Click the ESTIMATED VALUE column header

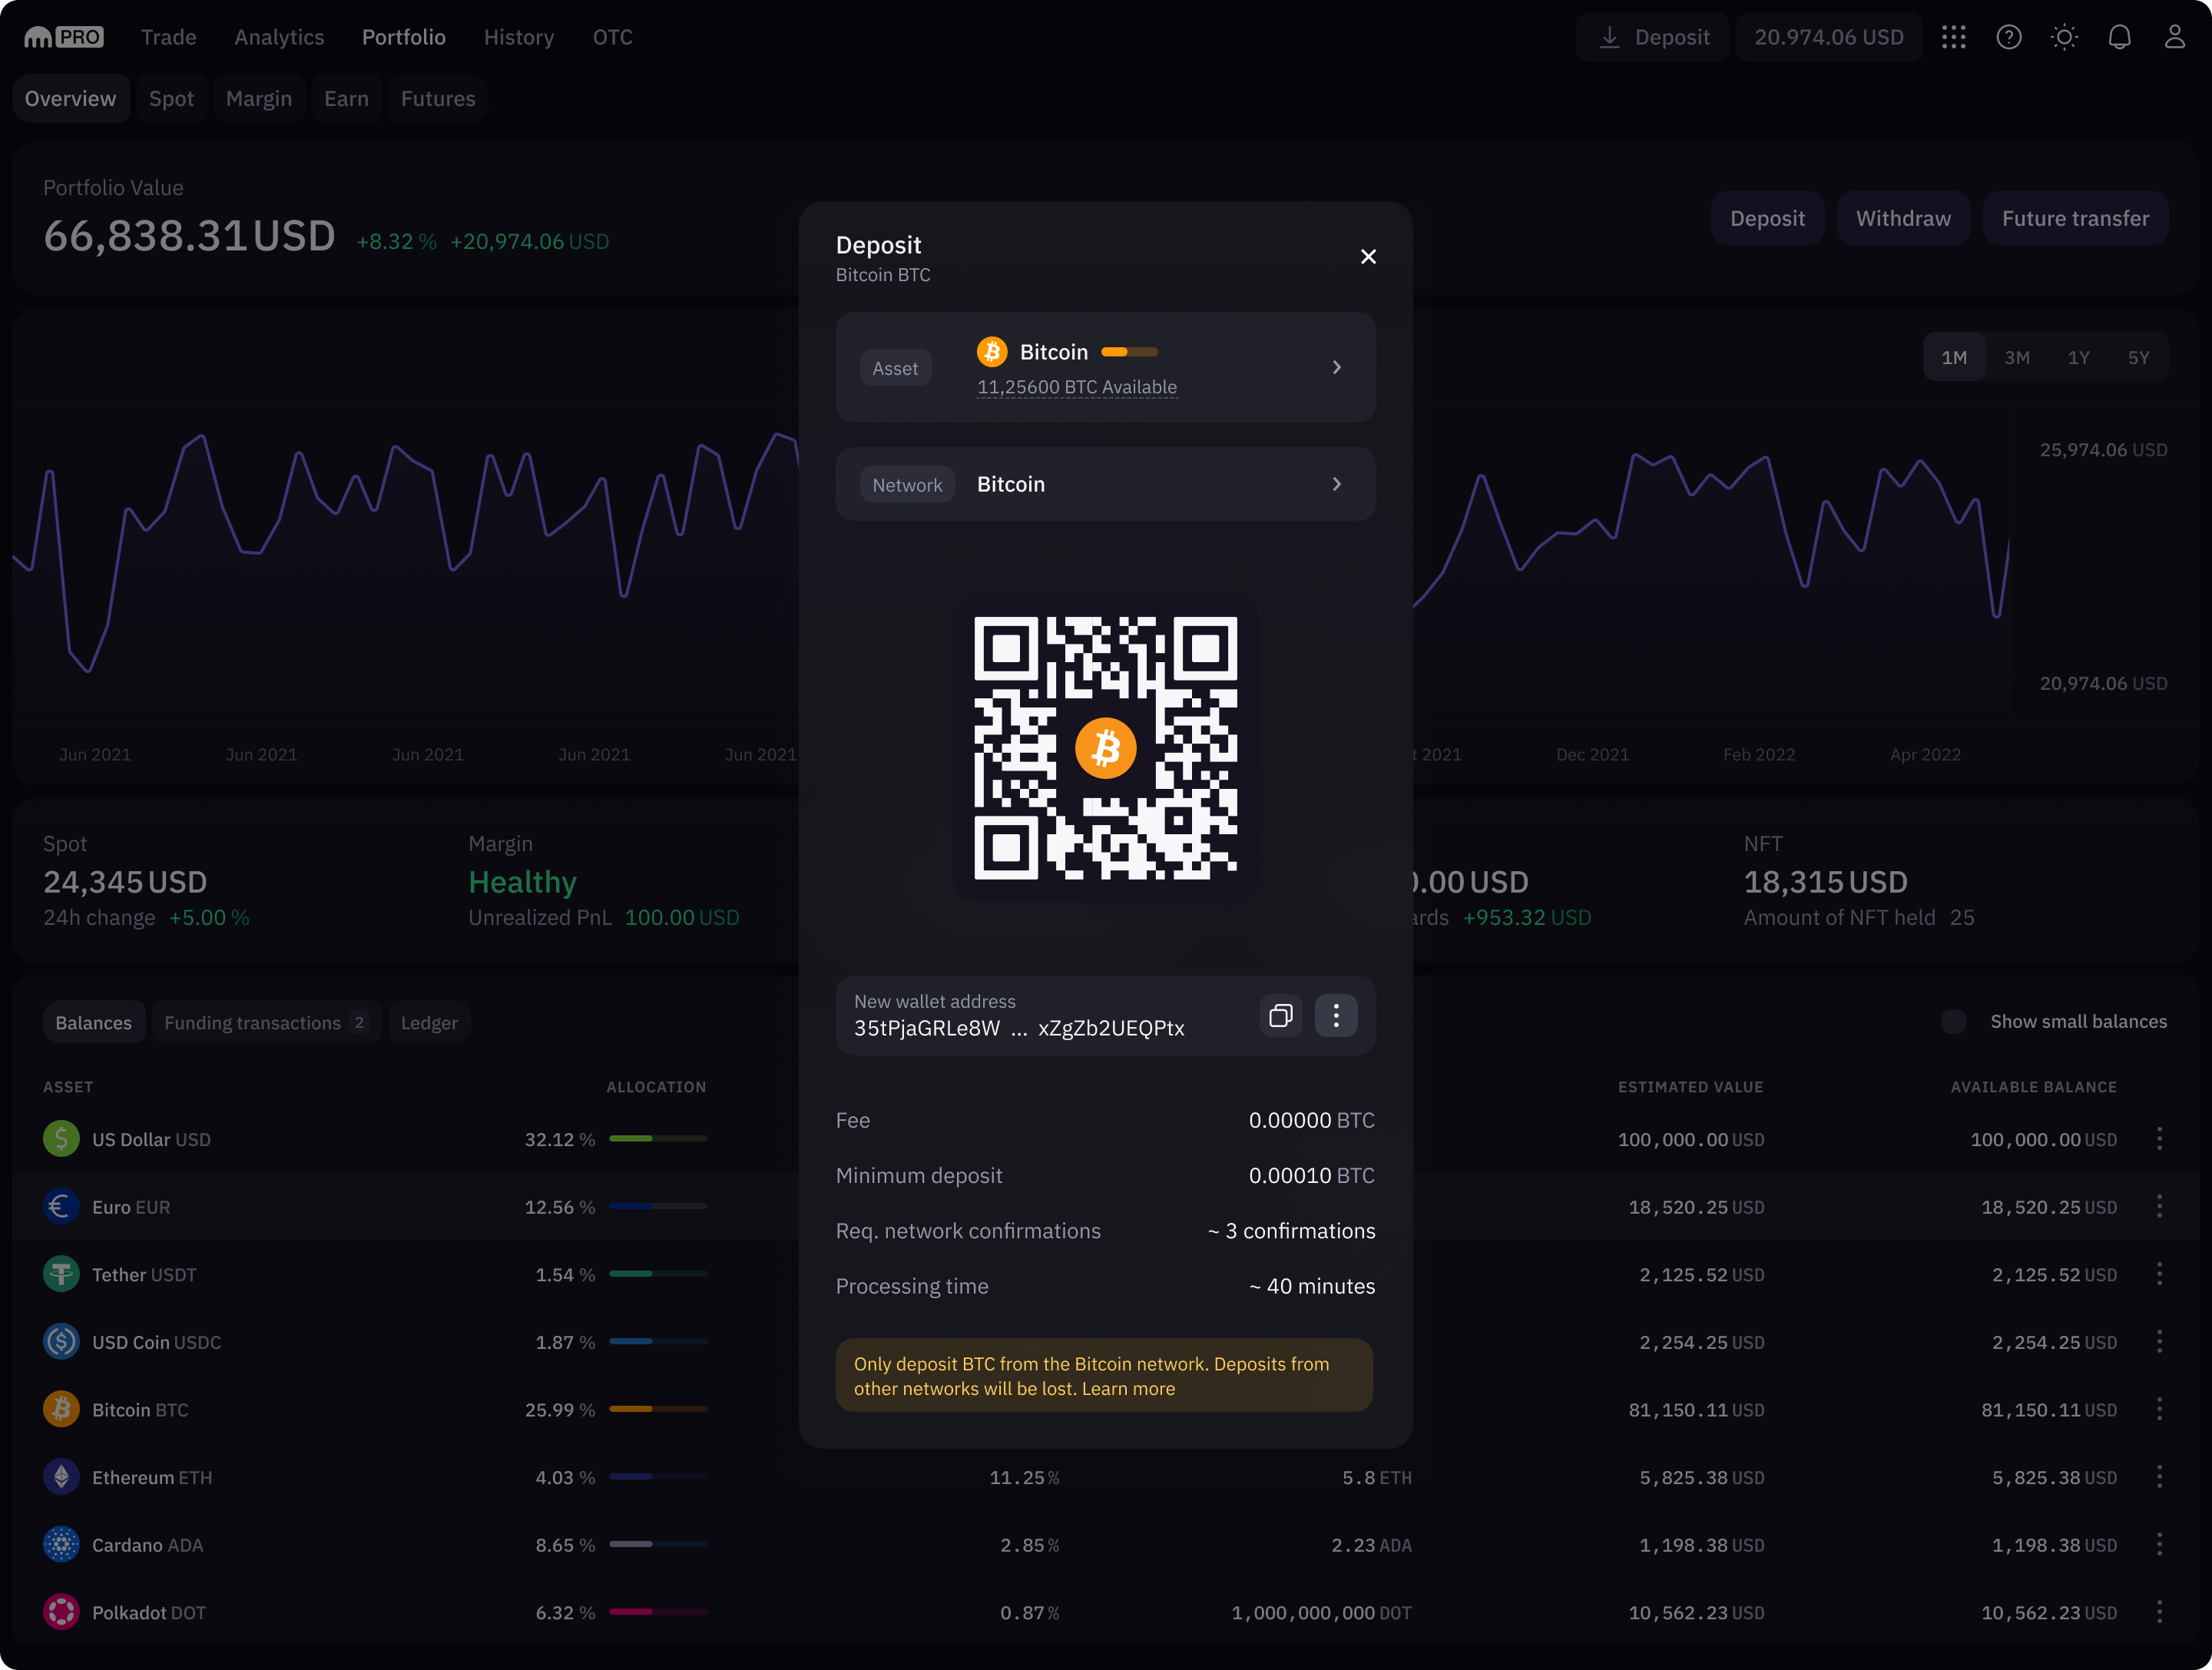tap(1690, 1087)
